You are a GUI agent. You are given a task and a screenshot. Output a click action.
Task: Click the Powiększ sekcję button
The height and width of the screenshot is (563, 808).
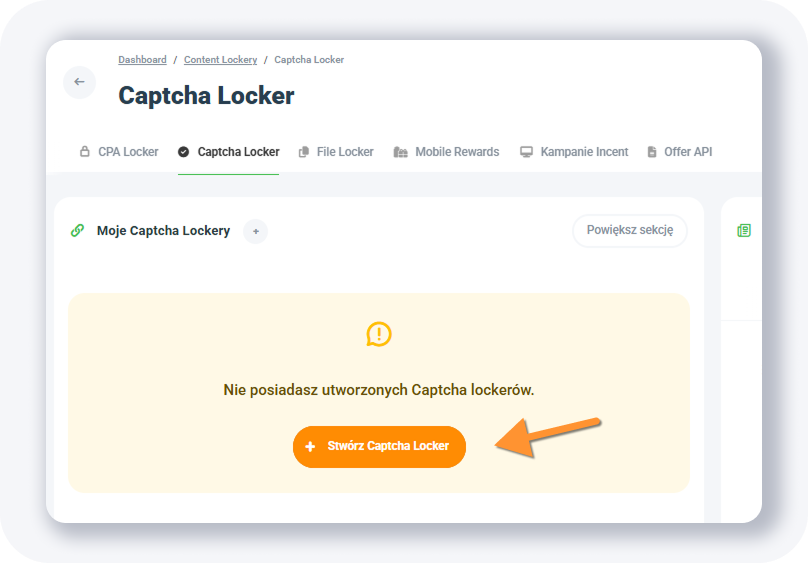(630, 230)
